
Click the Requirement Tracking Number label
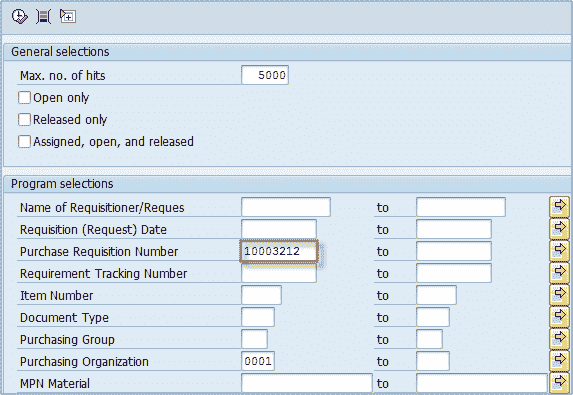point(103,273)
